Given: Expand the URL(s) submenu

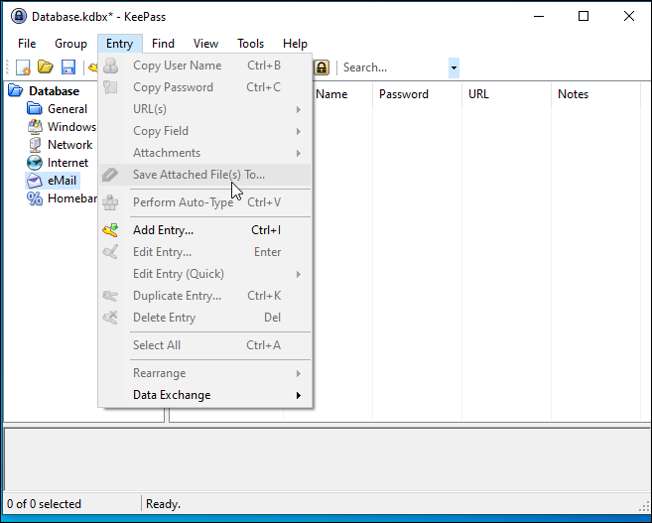Looking at the screenshot, I should (x=298, y=109).
